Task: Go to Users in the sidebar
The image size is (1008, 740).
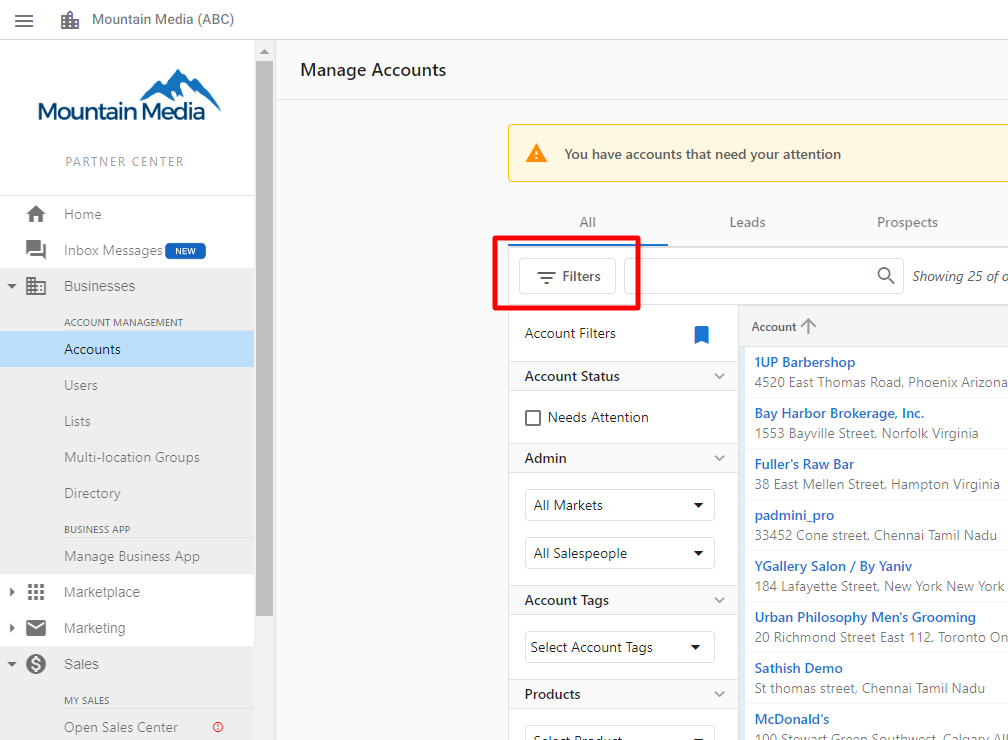Action: (127, 385)
